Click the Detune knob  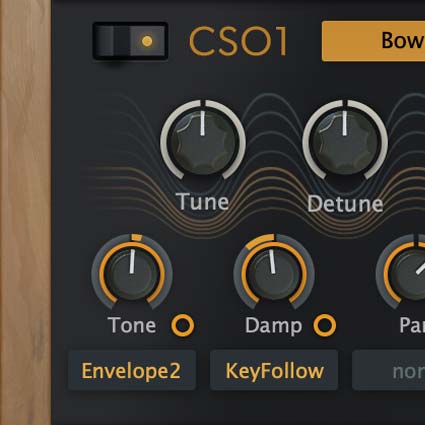click(x=345, y=142)
